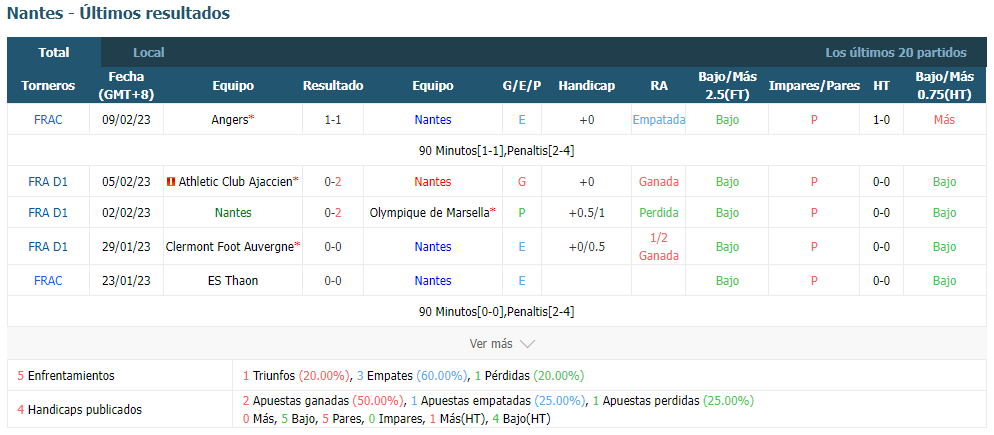This screenshot has height=435, width=994.
Task: Open the 0-2 result against Olympique de Marsella
Action: point(333,213)
